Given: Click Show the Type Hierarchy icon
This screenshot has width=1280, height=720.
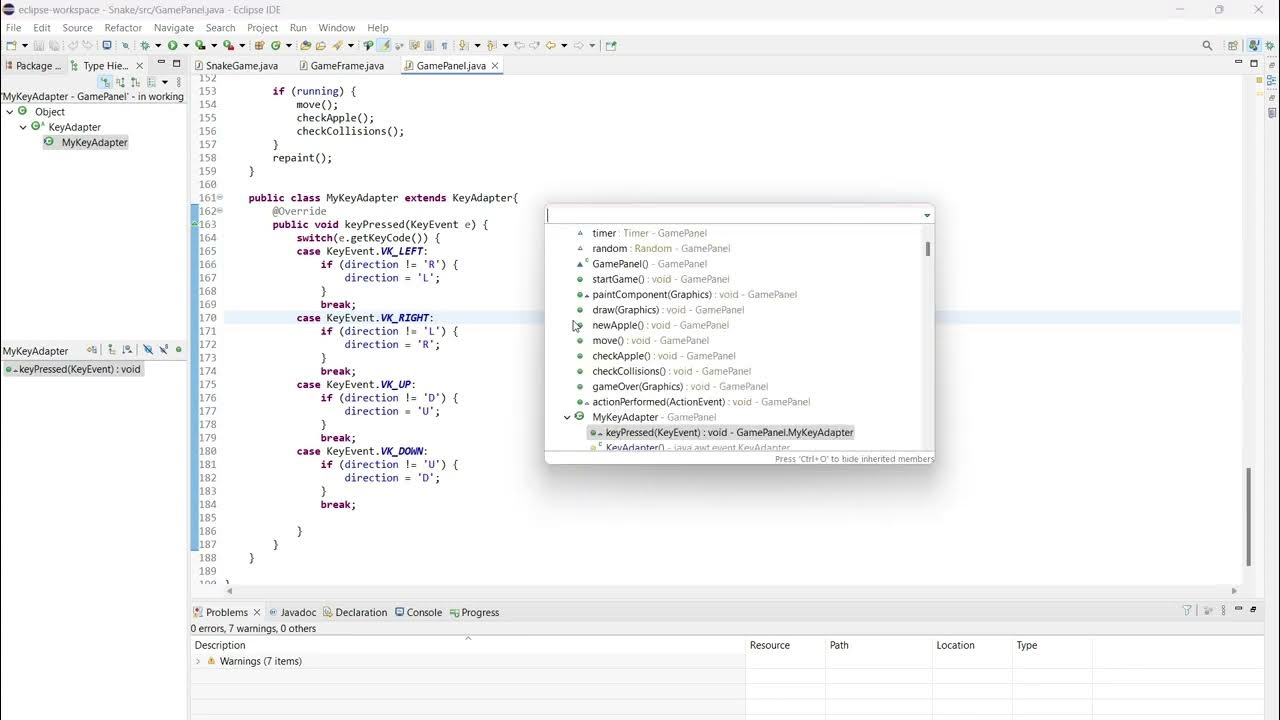Looking at the screenshot, I should point(105,82).
